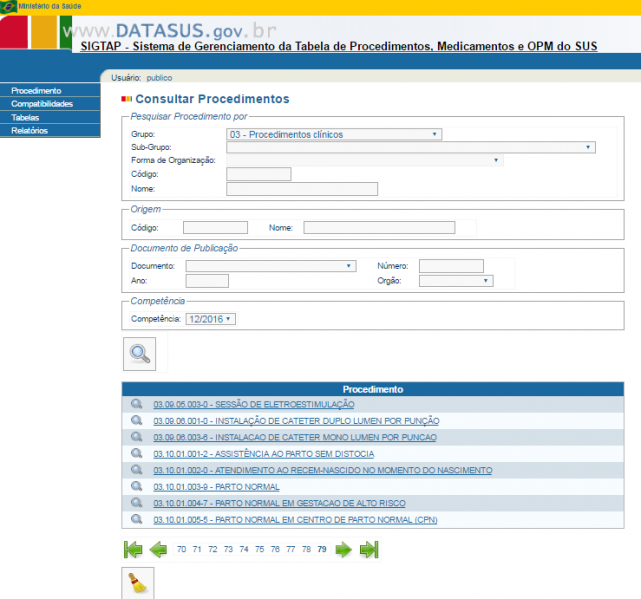Click magnifier icon beside CATETER DUPLO LUMEN

(x=137, y=420)
